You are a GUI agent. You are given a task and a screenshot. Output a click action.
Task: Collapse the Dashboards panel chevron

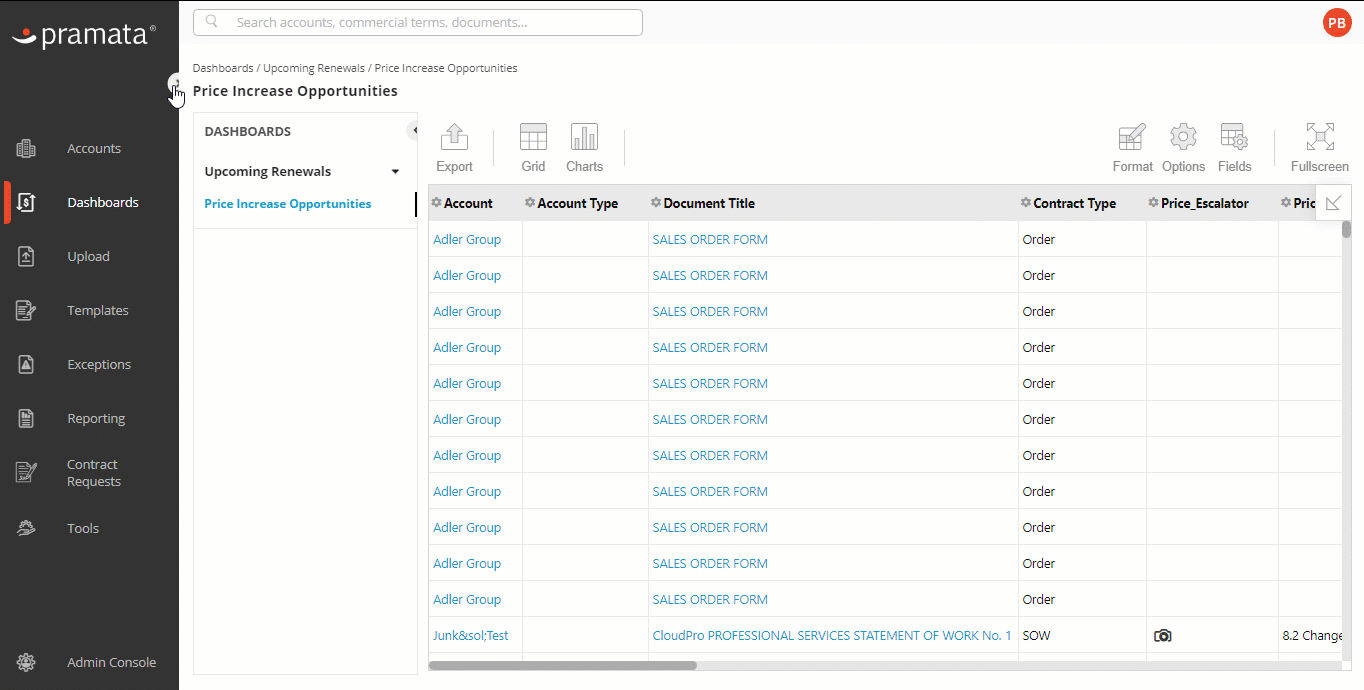(x=413, y=131)
